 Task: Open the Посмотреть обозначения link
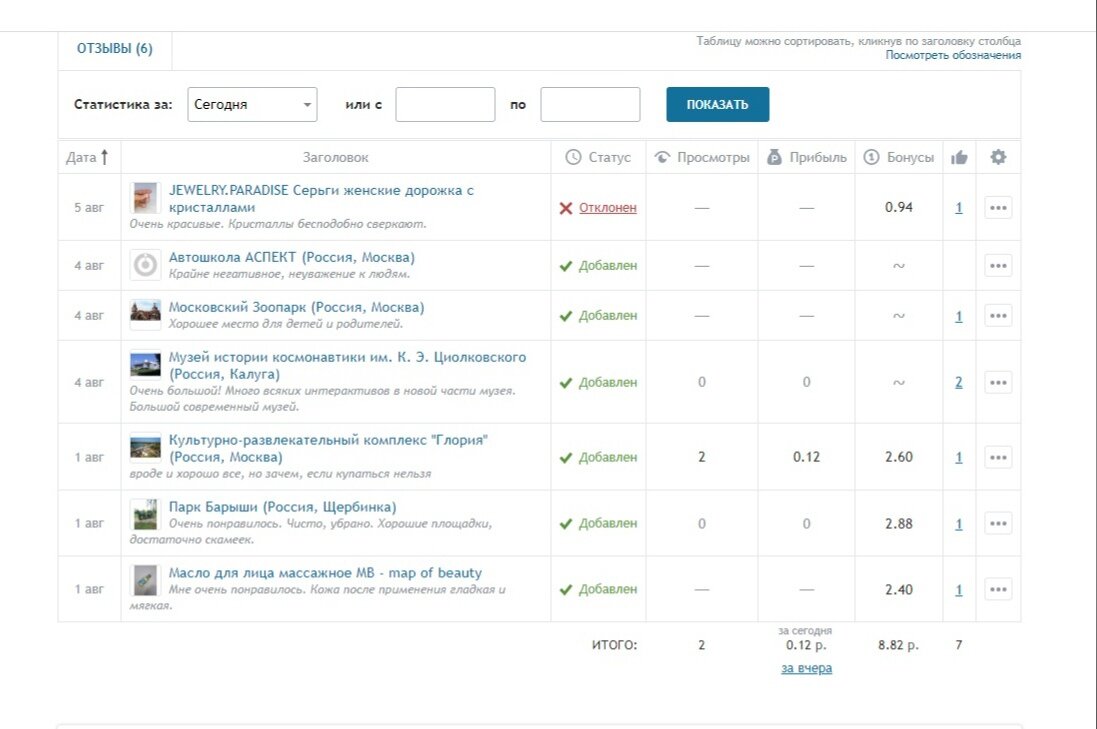(x=953, y=55)
